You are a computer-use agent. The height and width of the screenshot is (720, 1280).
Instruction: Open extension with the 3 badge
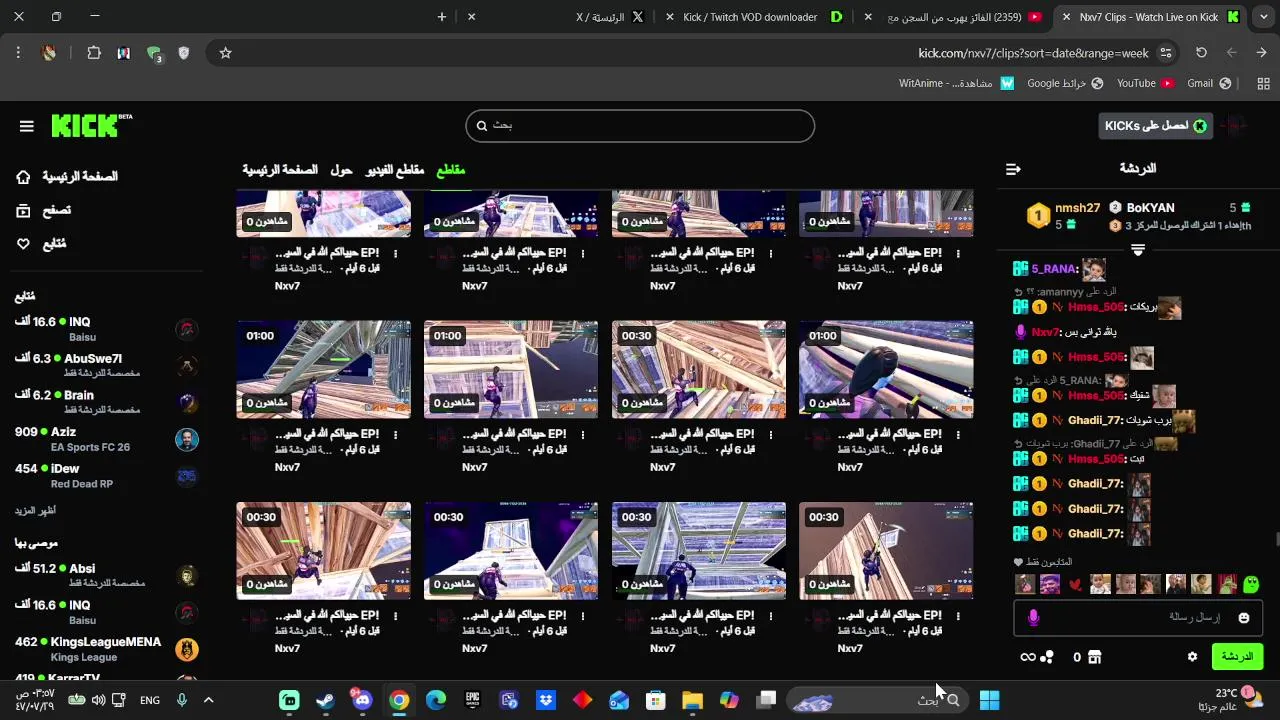154,54
